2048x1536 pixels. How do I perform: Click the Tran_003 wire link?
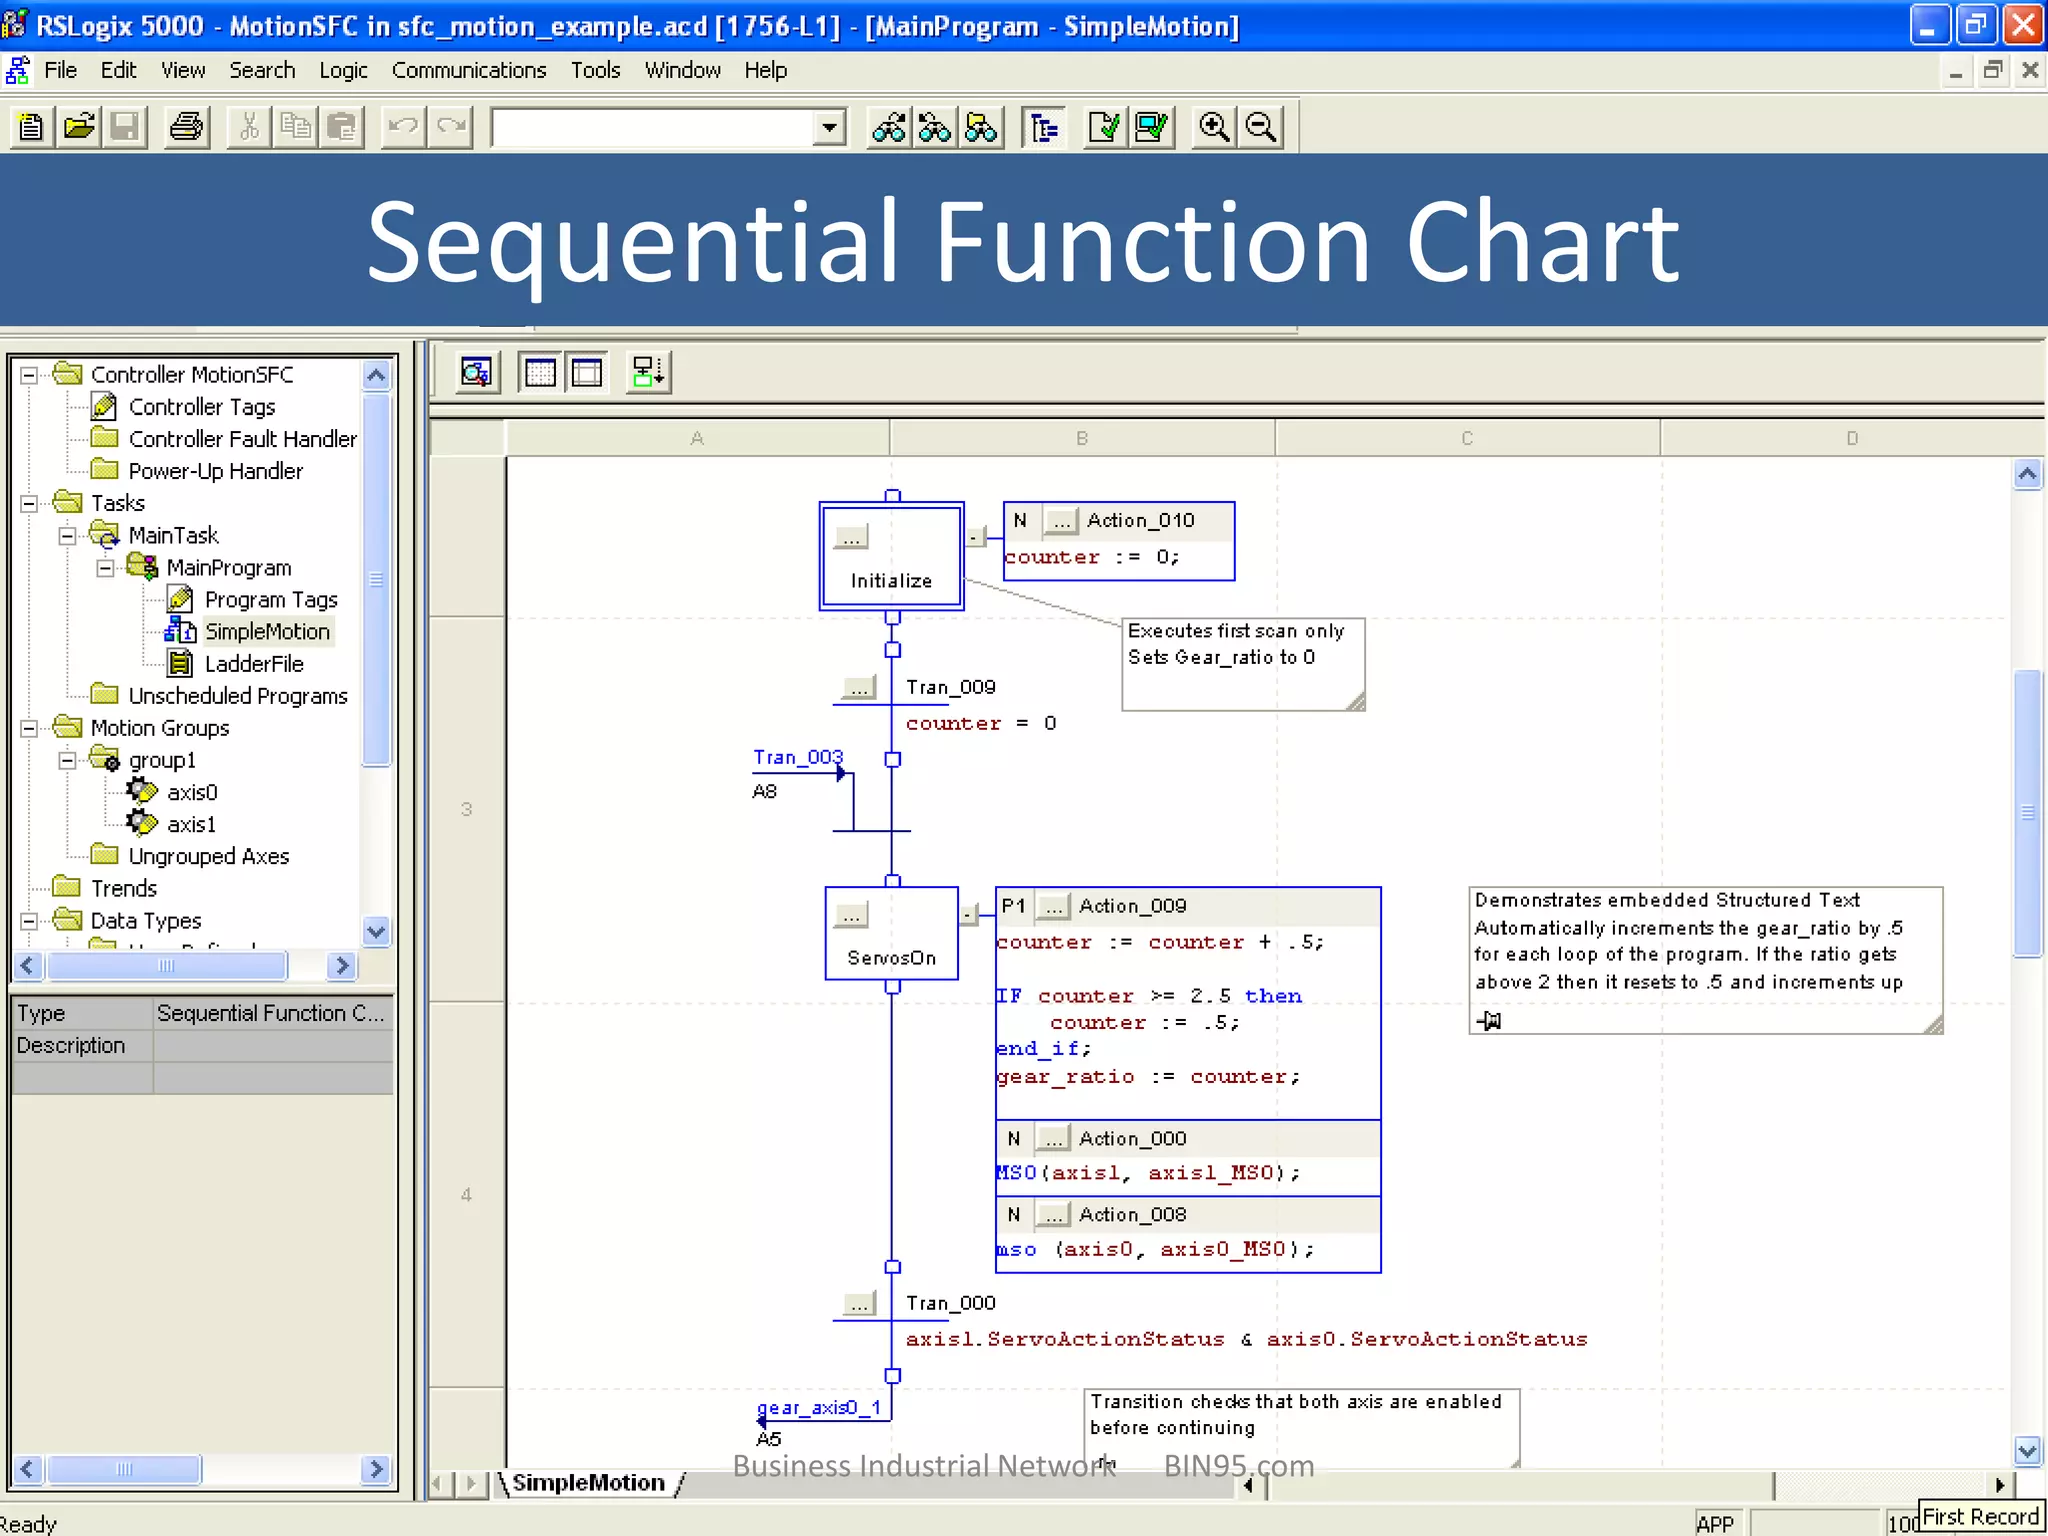coord(797,757)
